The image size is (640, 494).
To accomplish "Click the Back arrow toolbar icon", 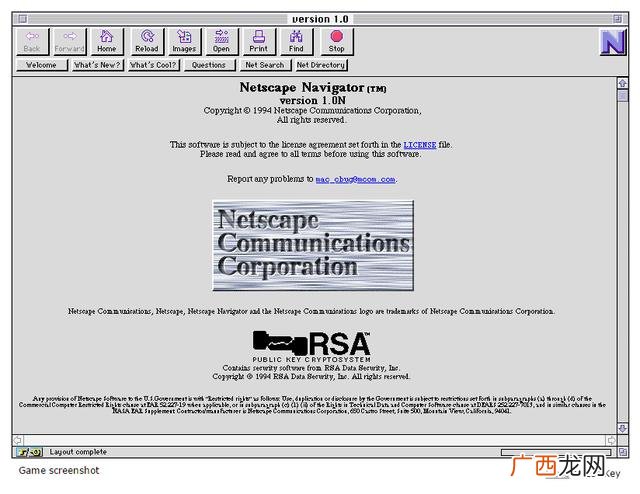I will pos(32,41).
